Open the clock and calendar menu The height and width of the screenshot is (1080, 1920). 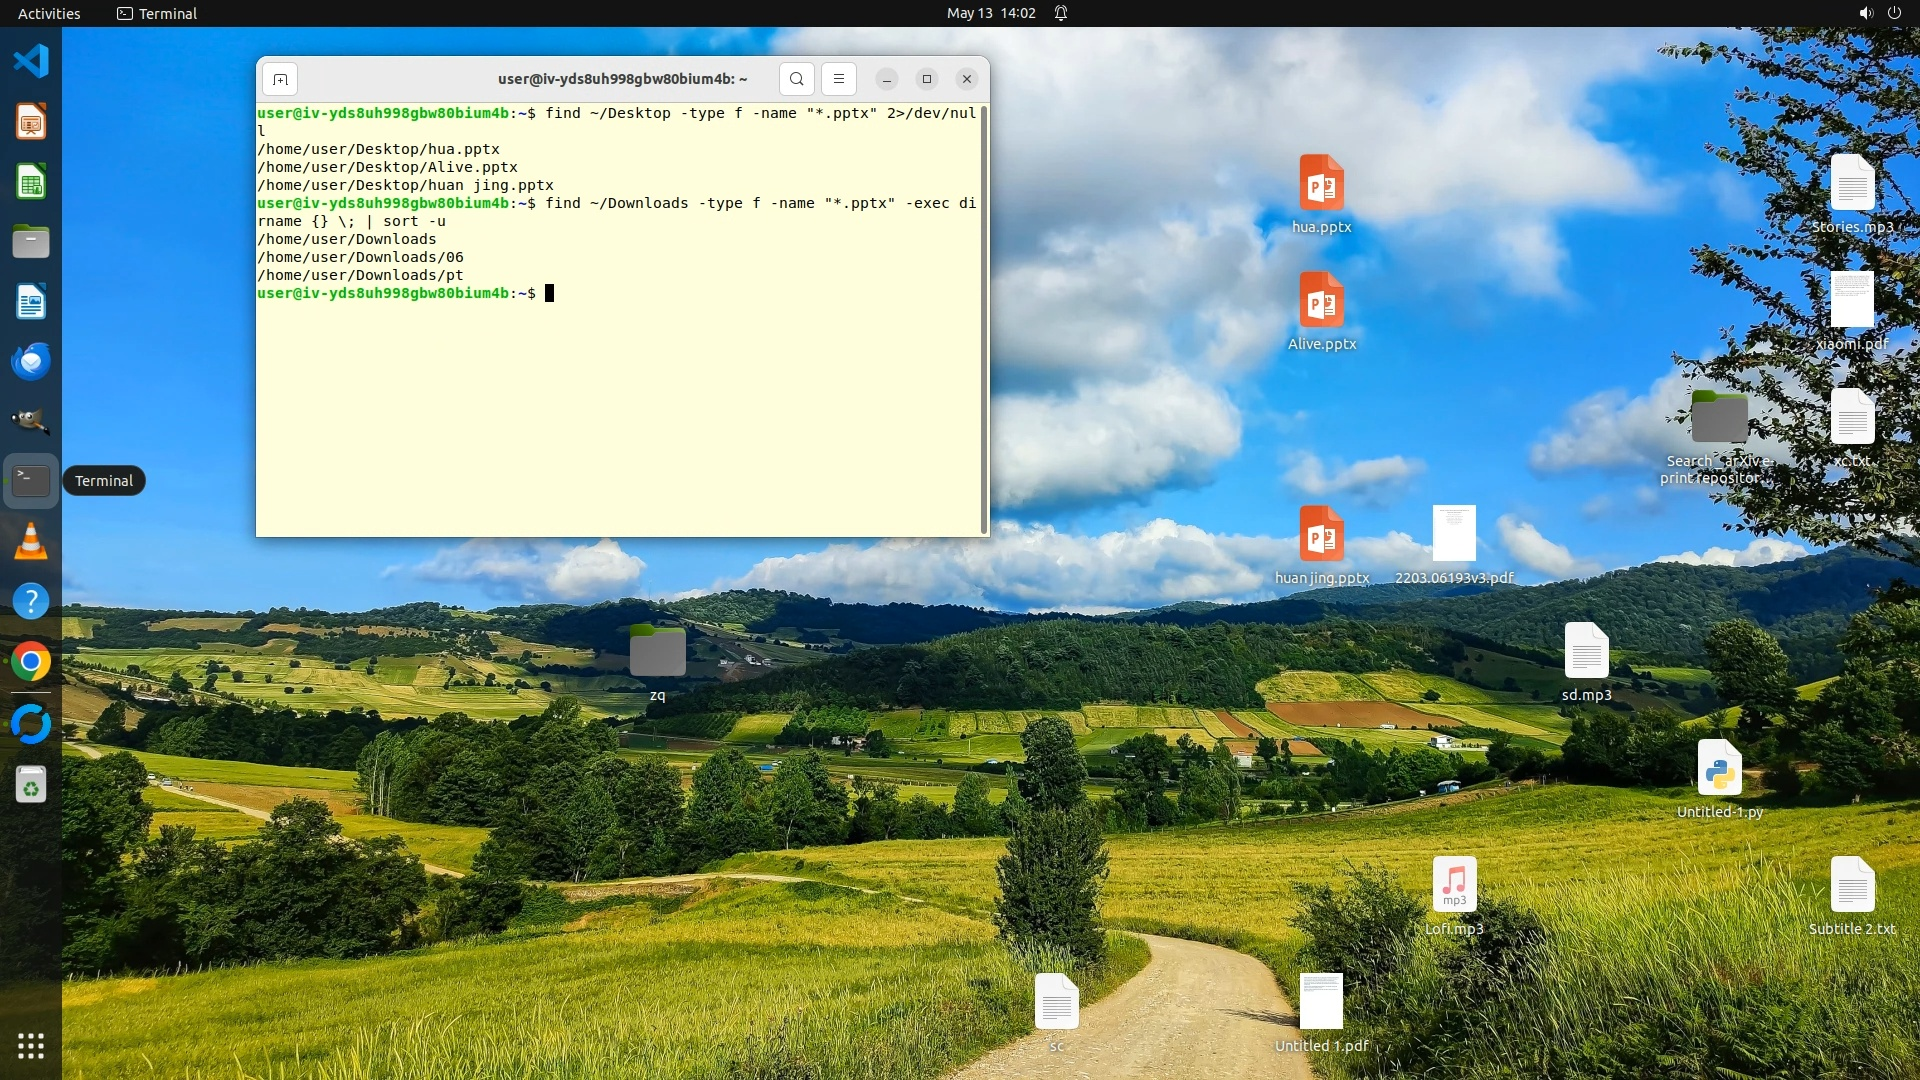[x=990, y=13]
